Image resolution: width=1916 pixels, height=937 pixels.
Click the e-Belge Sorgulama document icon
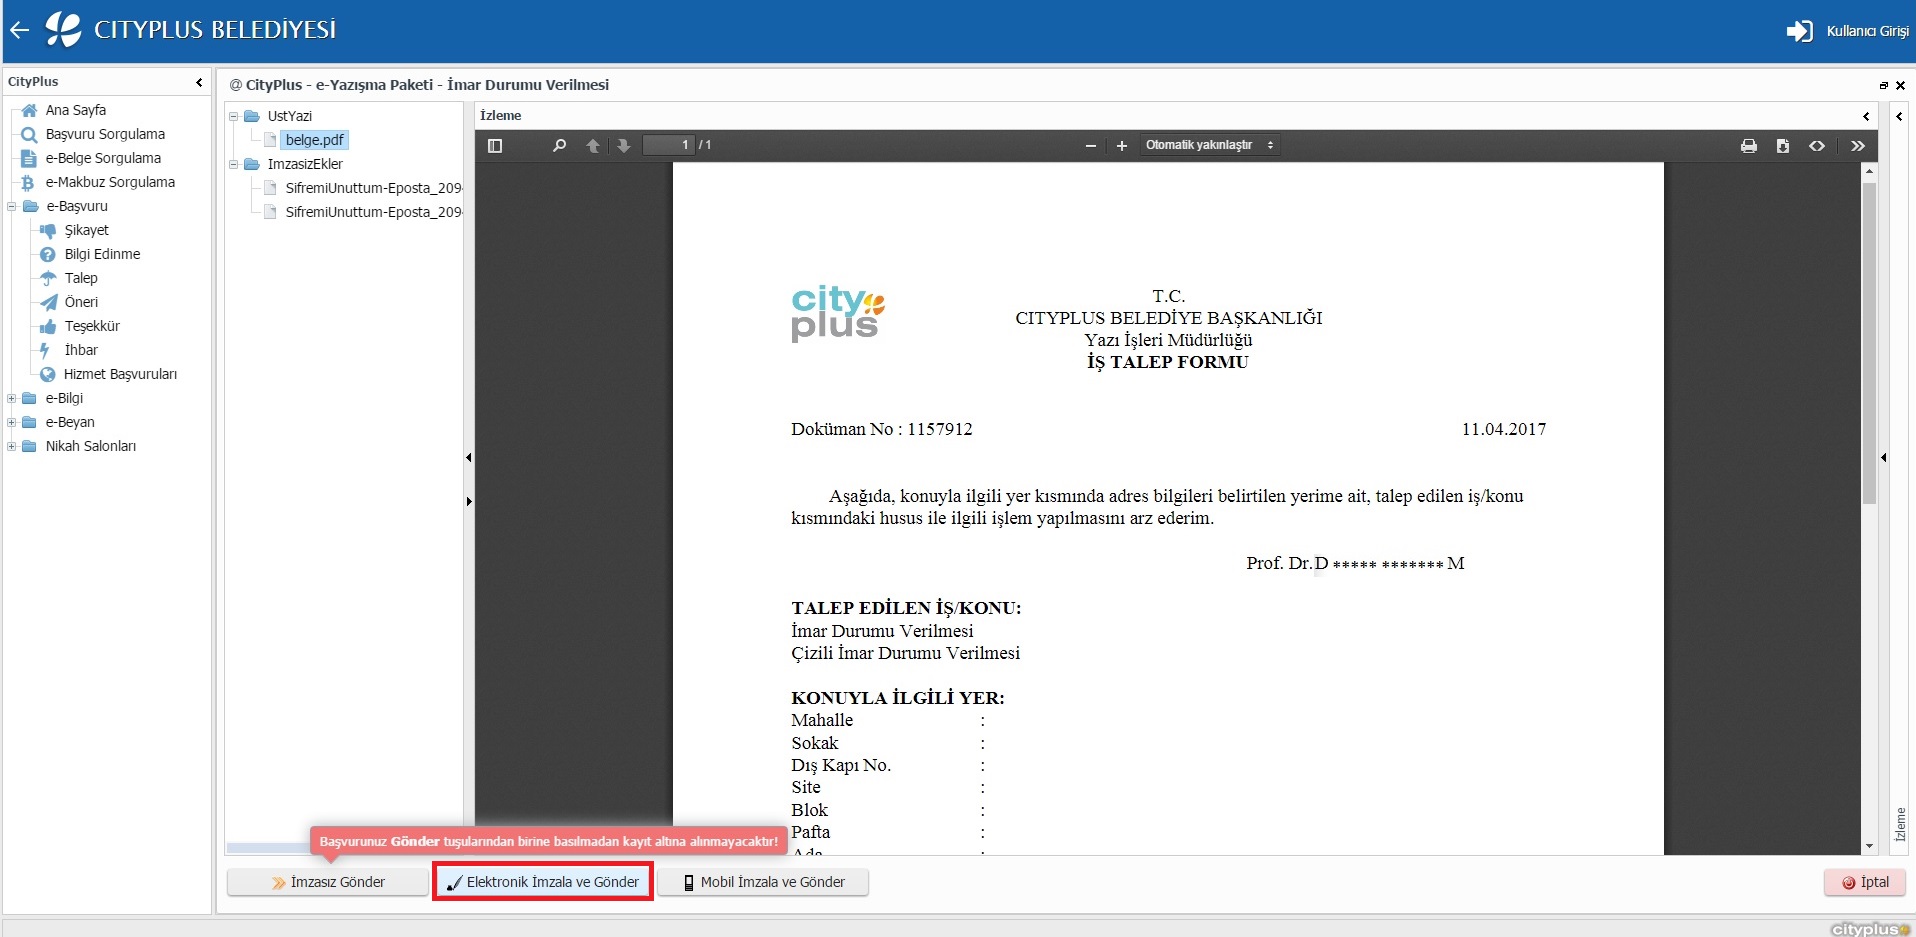coord(29,158)
